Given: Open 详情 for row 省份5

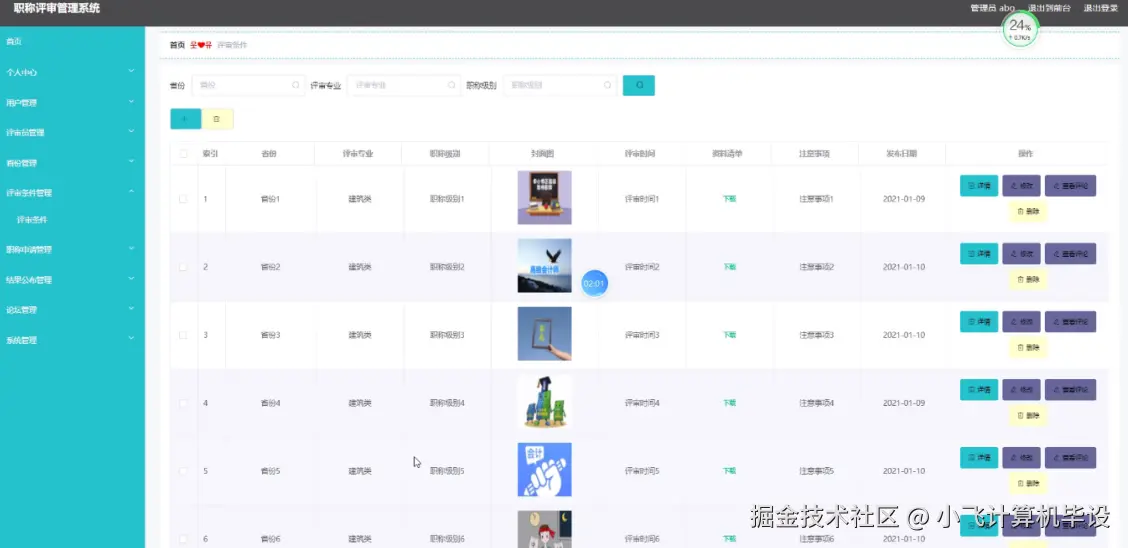Looking at the screenshot, I should [979, 457].
